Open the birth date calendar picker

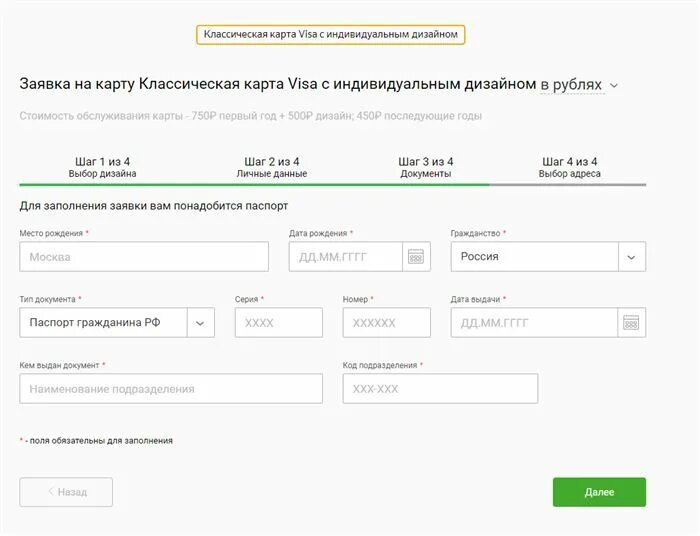pyautogui.click(x=416, y=257)
